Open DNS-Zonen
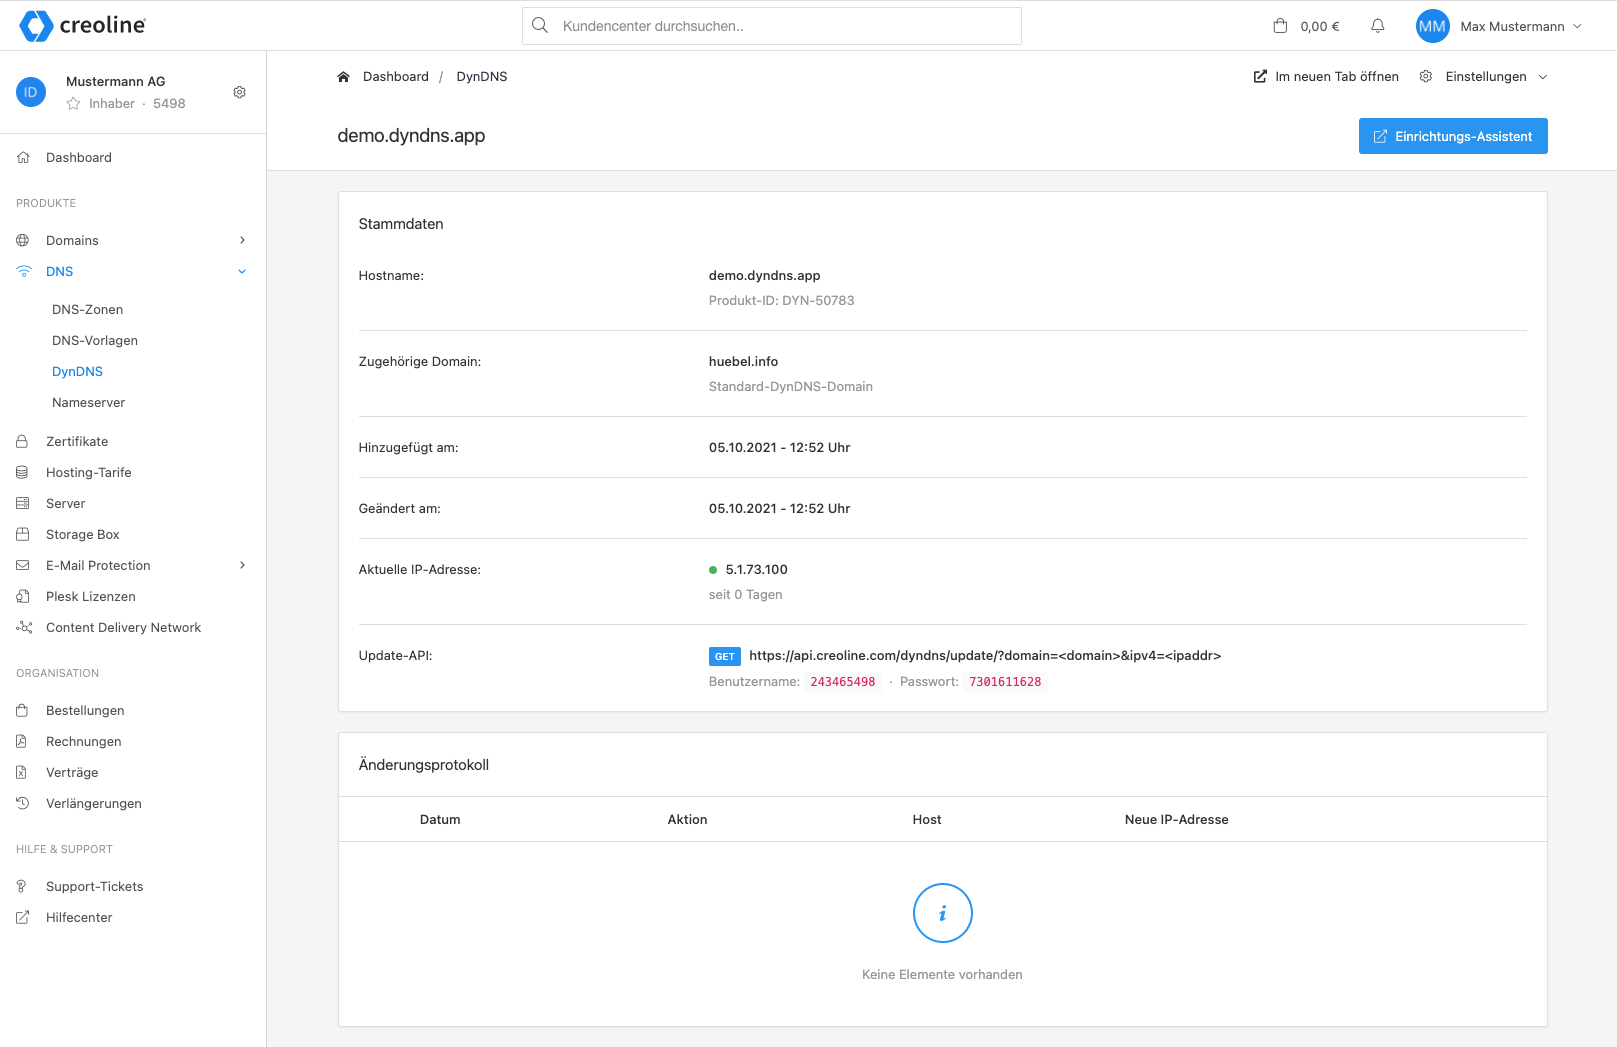Screen dimensions: 1617x1047 click(87, 310)
